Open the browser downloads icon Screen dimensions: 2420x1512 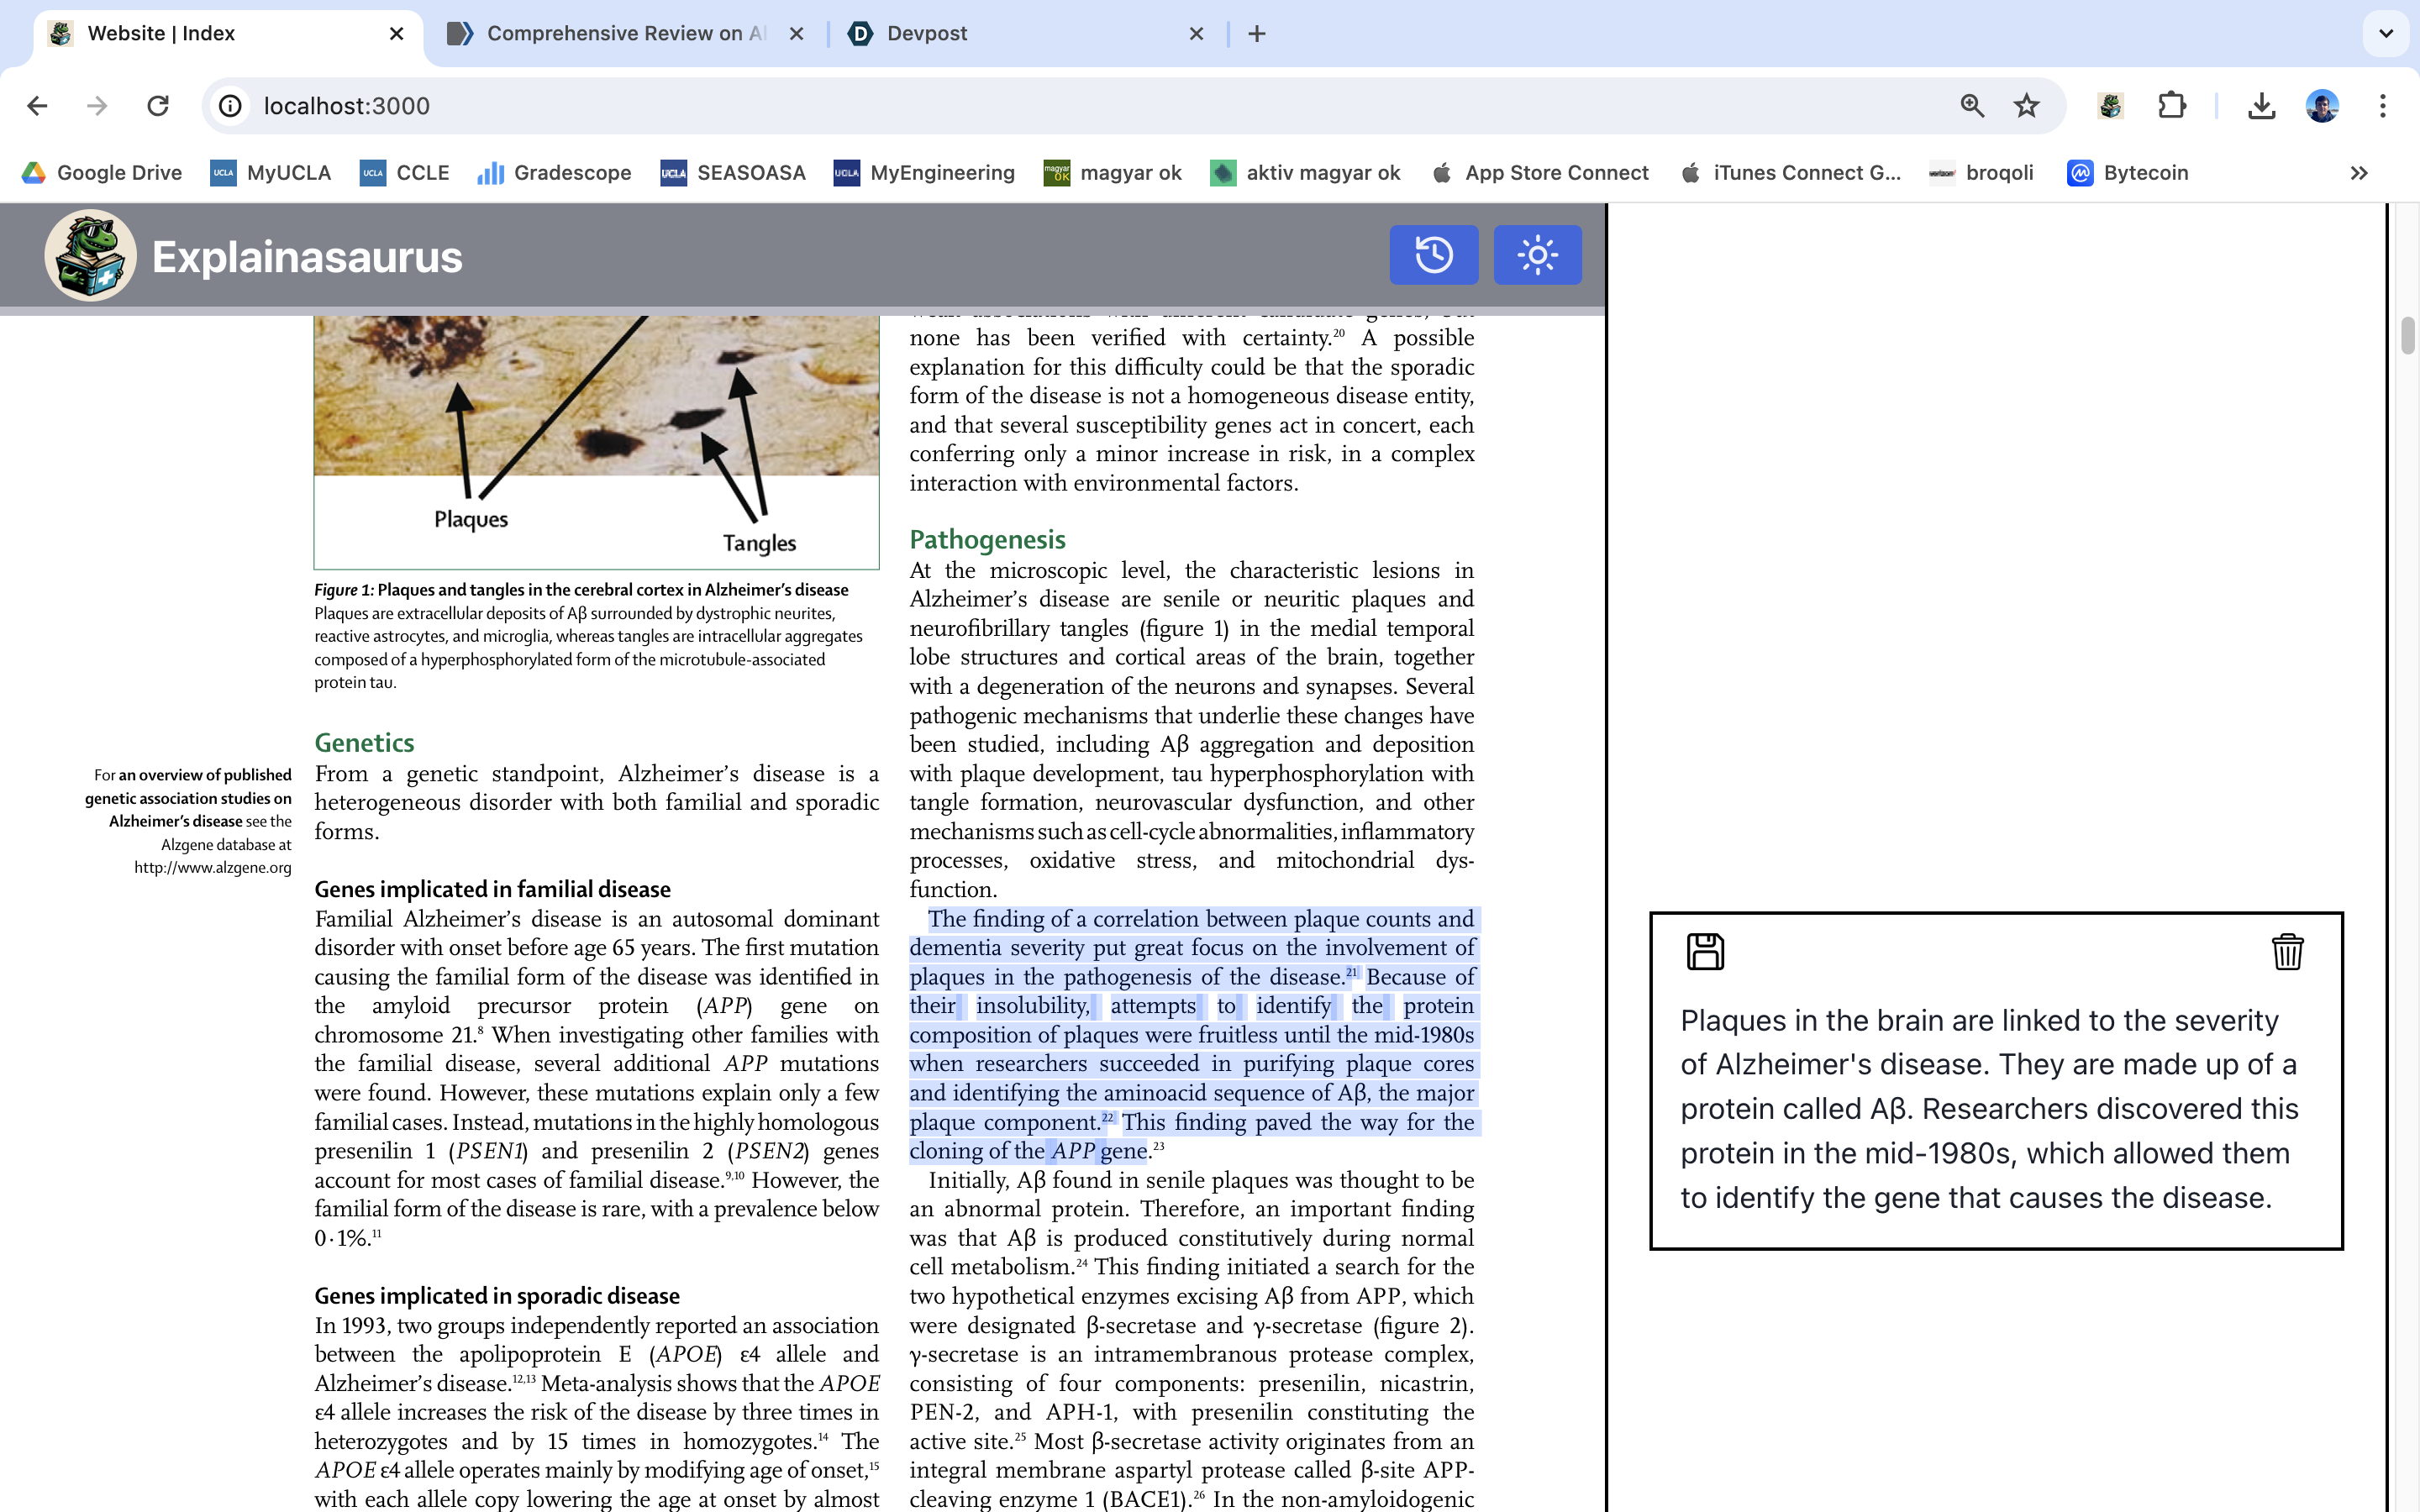(2261, 106)
